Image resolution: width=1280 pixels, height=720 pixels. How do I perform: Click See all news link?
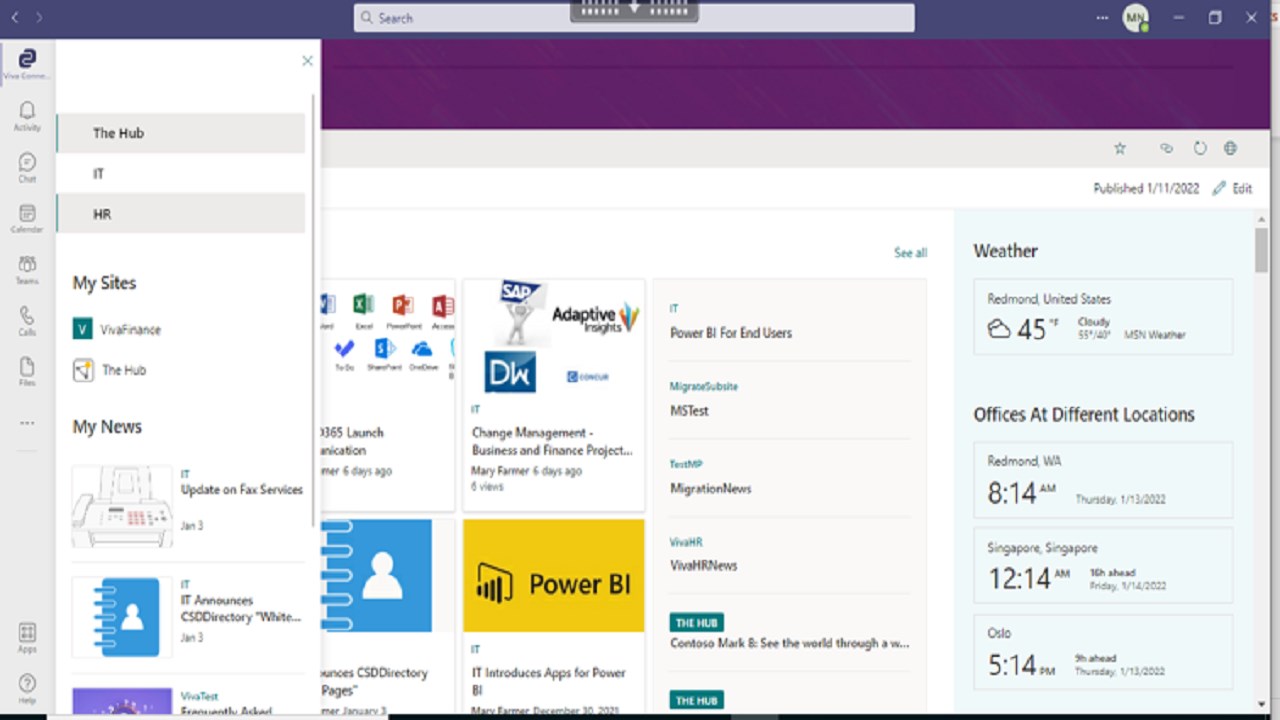click(x=910, y=253)
